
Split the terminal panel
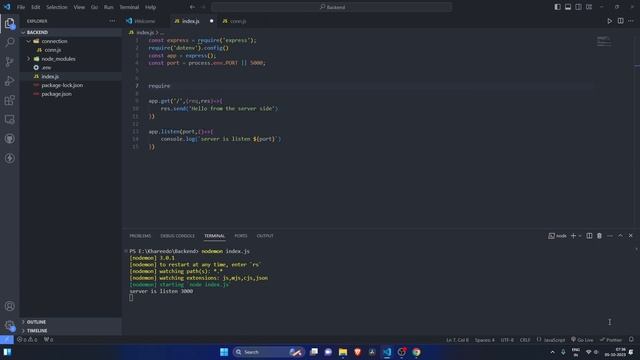tap(589, 236)
